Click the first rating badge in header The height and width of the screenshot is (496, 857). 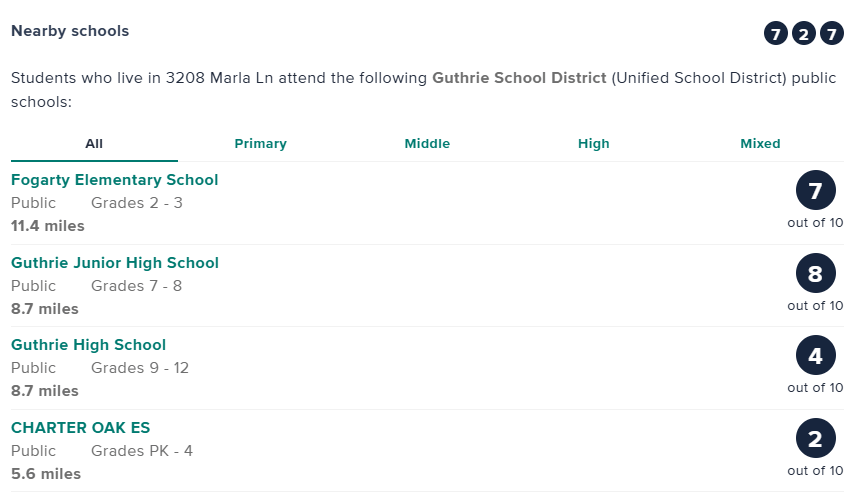[776, 34]
